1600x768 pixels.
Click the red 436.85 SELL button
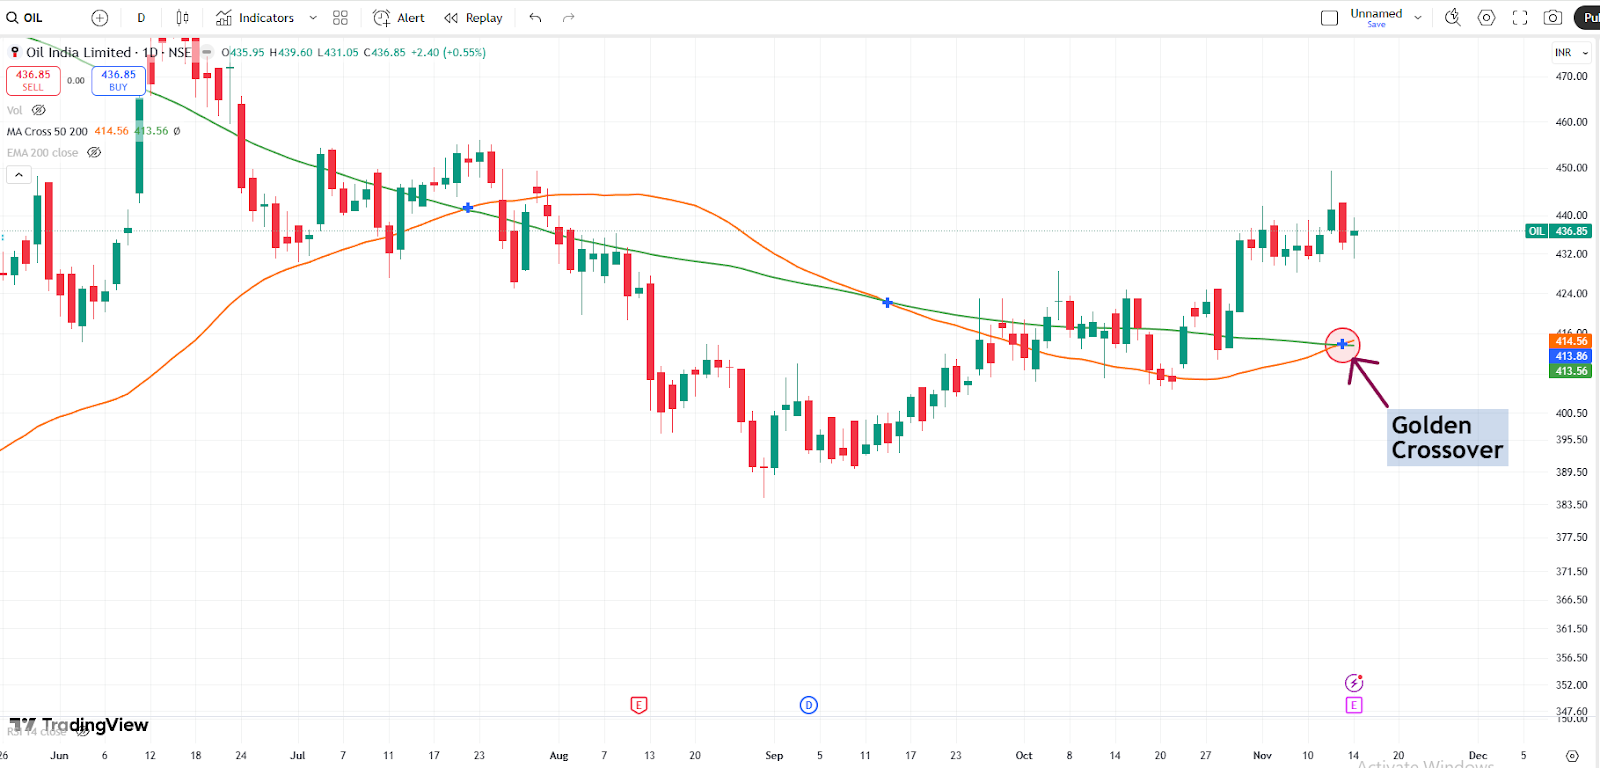click(x=33, y=80)
